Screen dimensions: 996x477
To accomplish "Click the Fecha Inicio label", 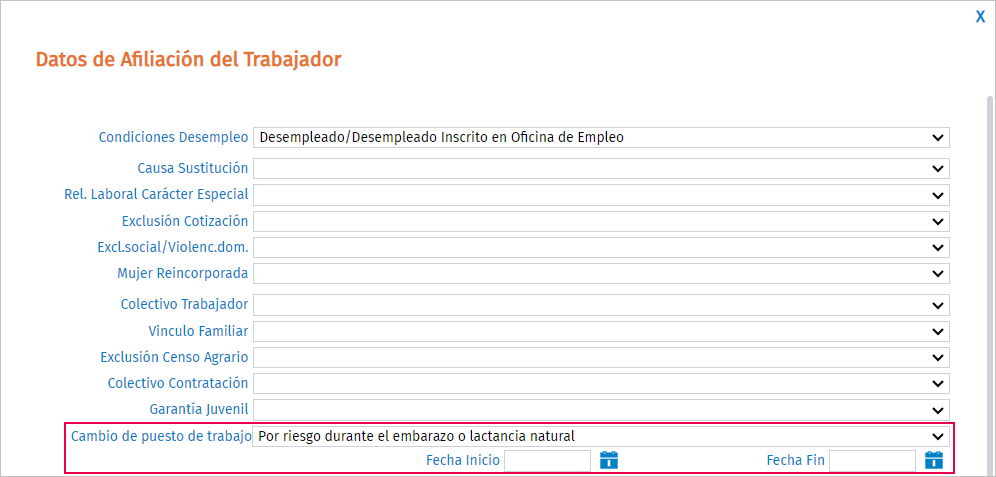I will 463,460.
